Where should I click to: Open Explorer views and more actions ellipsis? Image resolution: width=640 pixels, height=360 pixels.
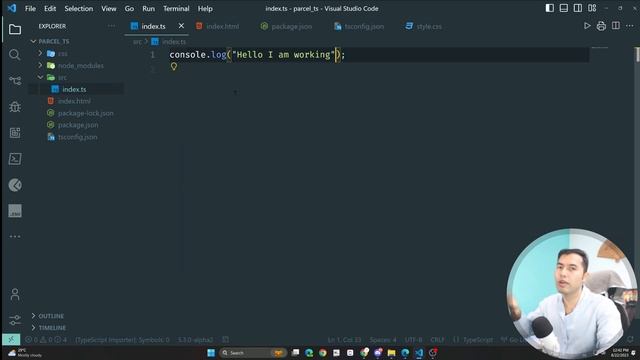pos(111,26)
